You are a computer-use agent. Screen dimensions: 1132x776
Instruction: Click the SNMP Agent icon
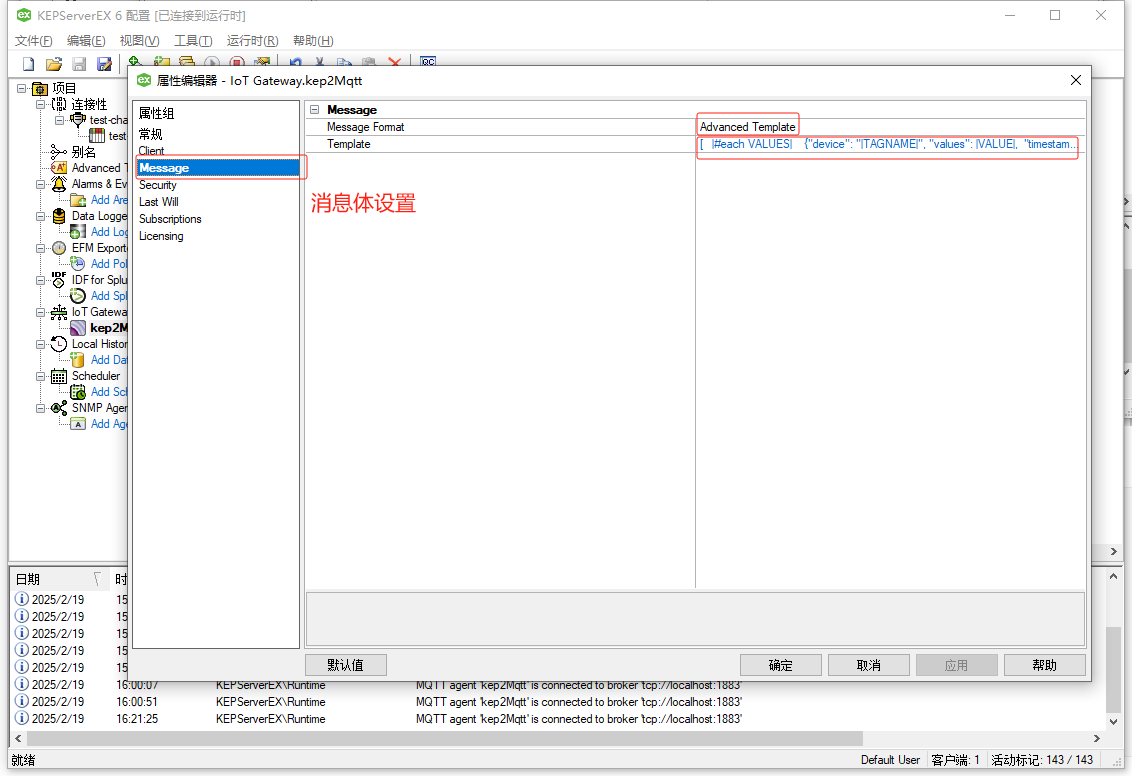[x=59, y=408]
